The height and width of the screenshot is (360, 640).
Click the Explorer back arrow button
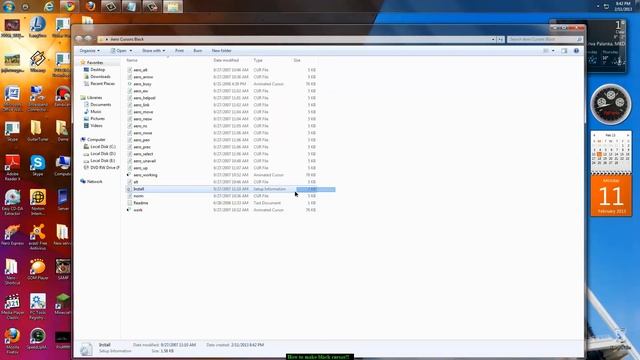[79, 39]
